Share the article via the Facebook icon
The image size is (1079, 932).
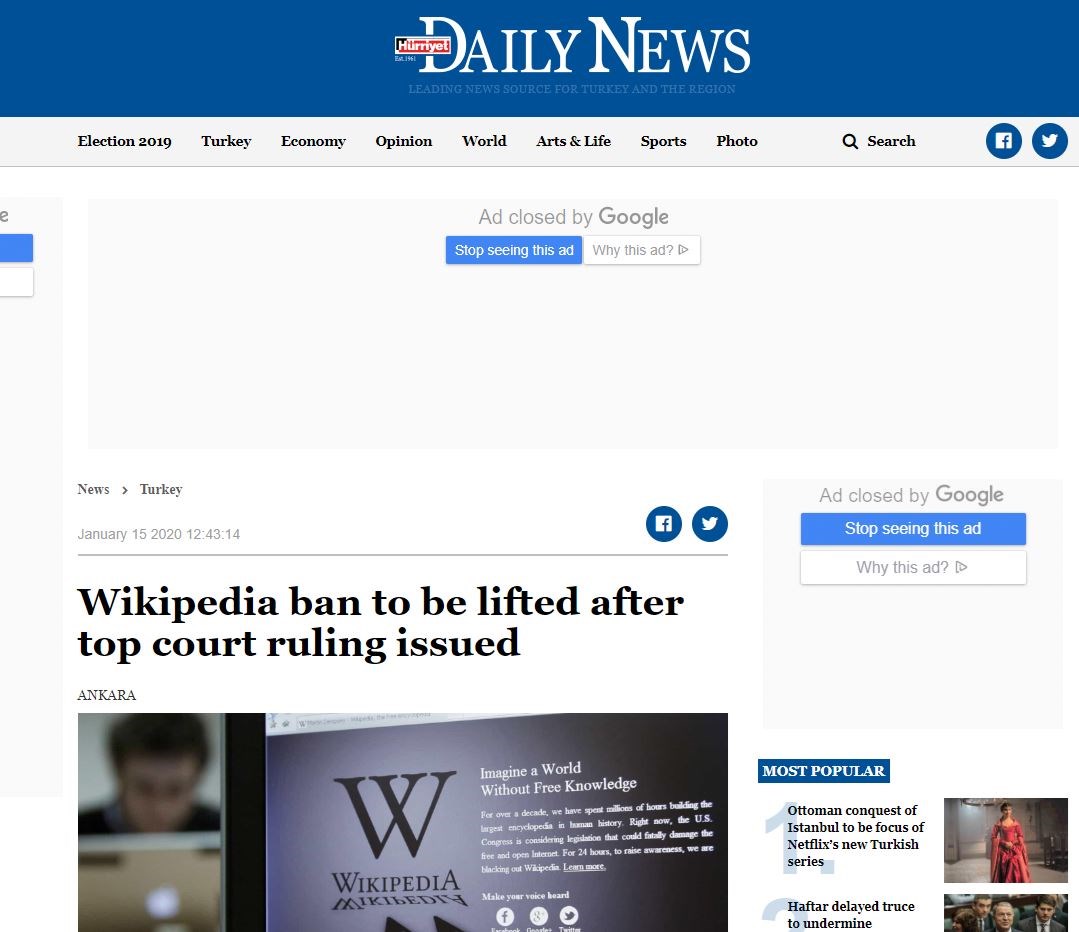[663, 524]
